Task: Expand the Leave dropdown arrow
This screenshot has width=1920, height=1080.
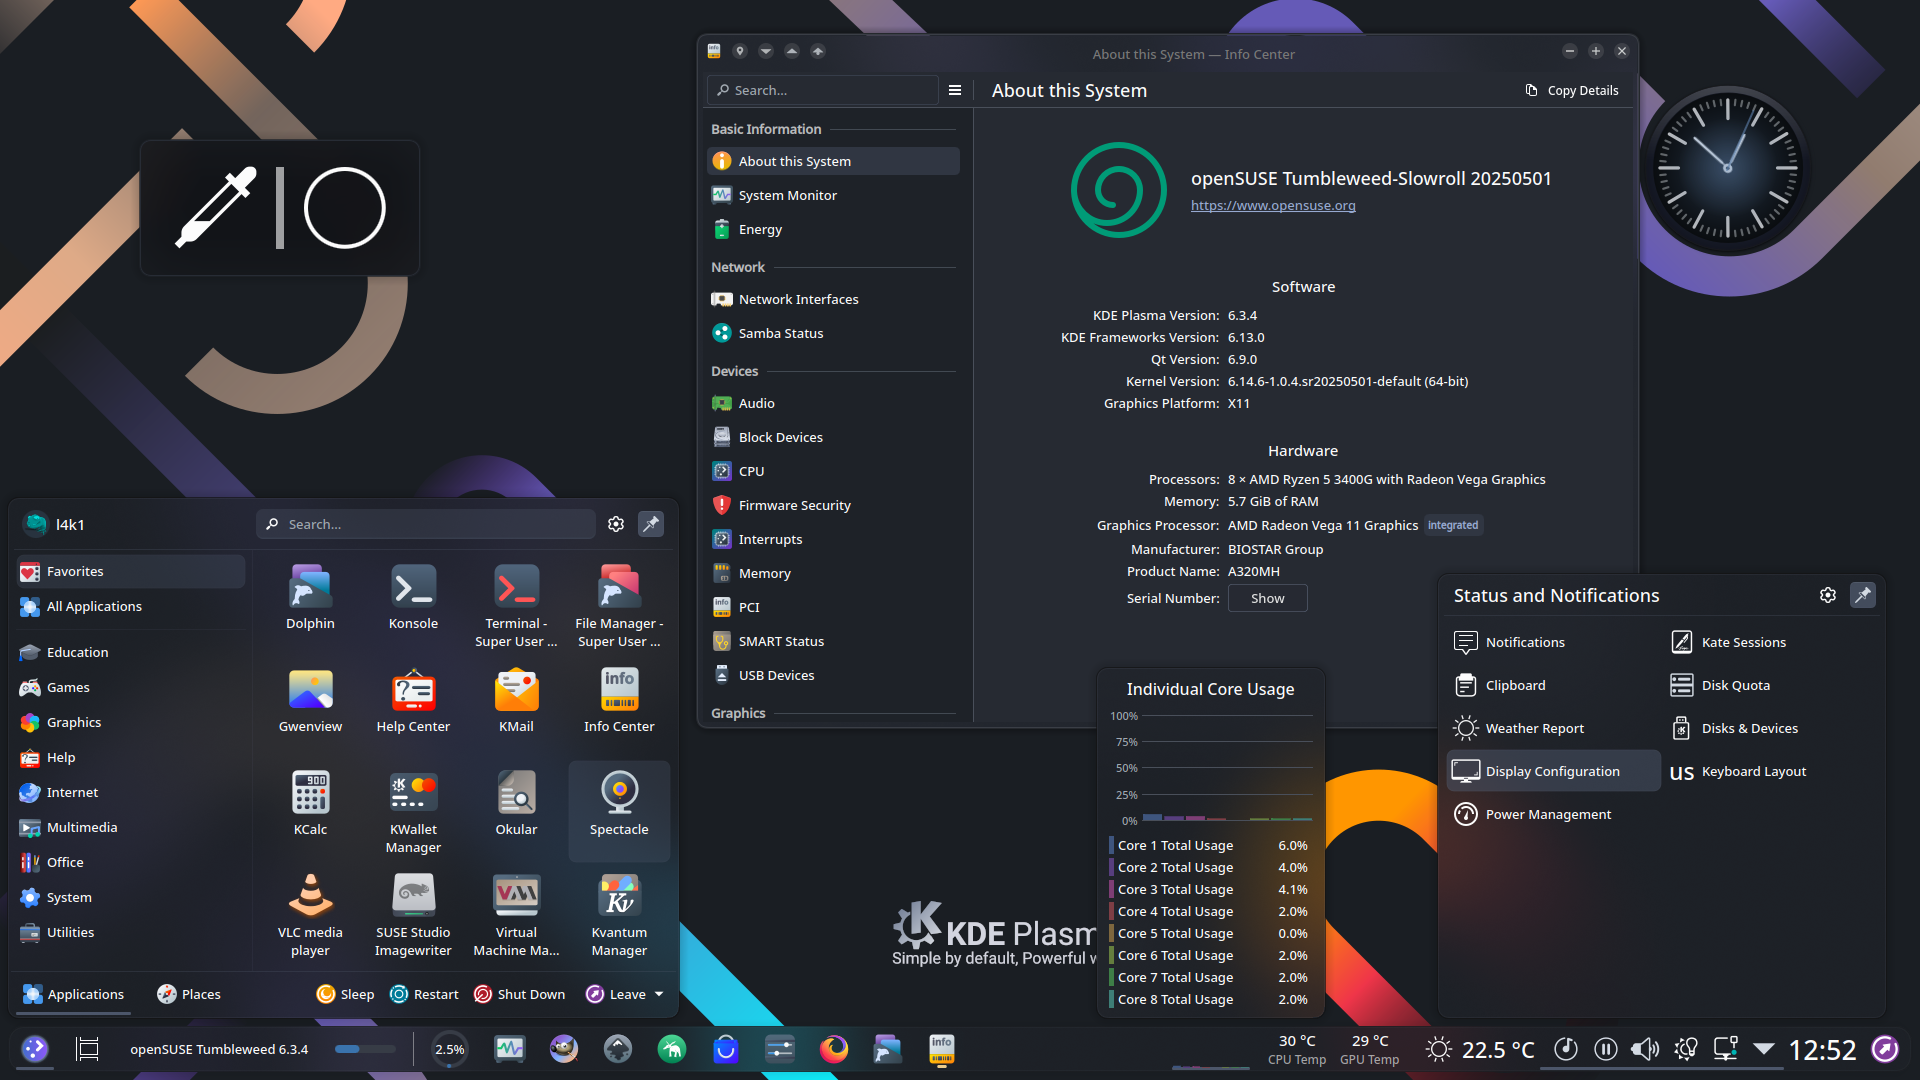Action: (659, 994)
